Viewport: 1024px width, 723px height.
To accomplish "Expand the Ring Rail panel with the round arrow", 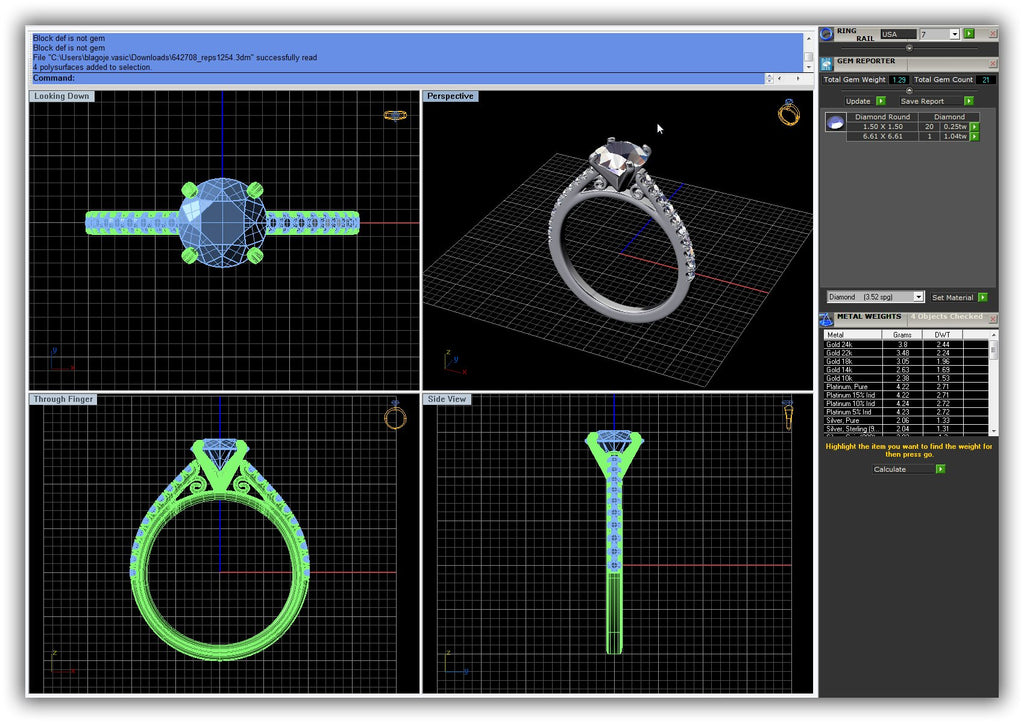I will 909,47.
